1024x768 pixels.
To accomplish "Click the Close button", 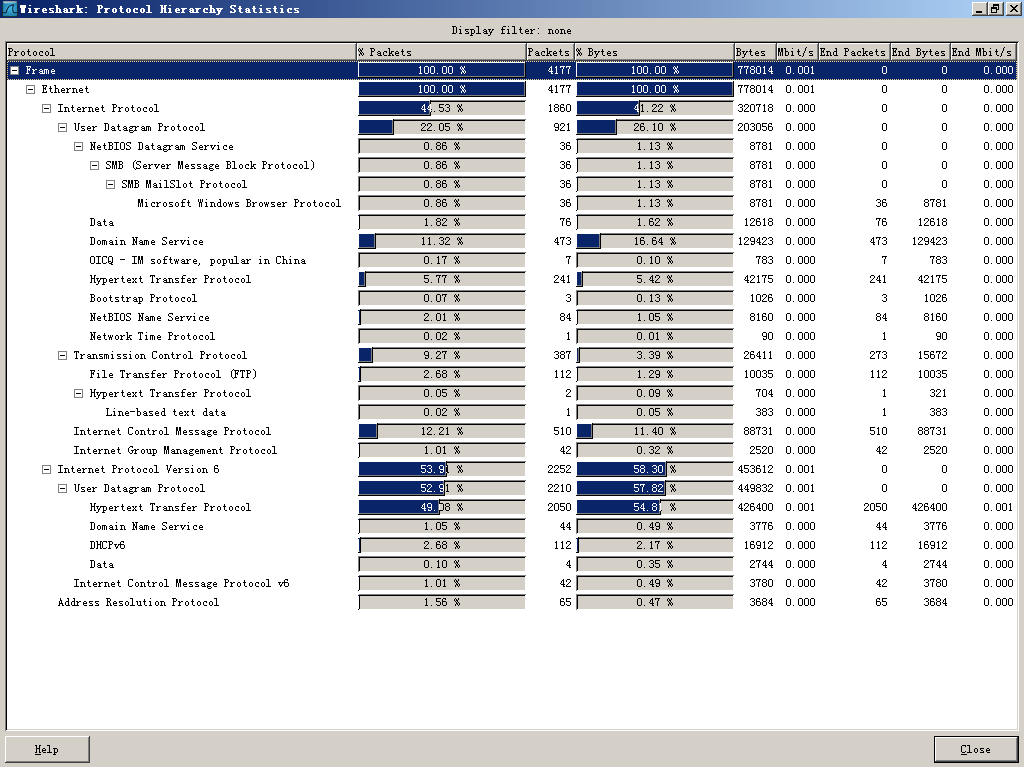I will click(x=976, y=749).
